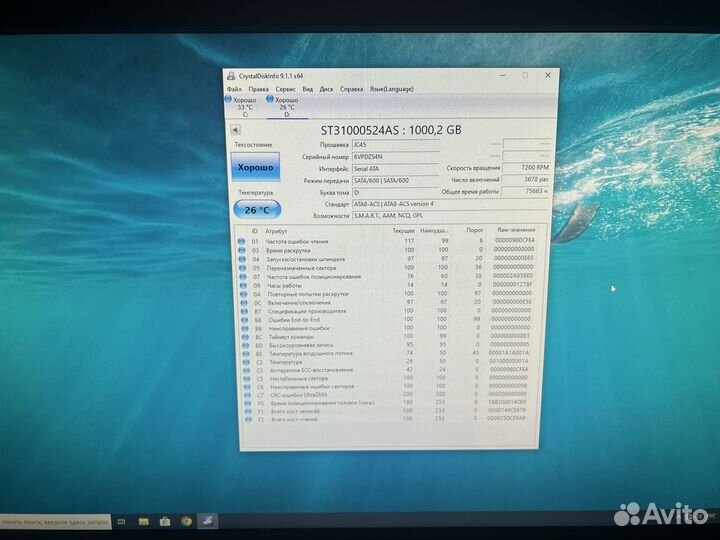The width and height of the screenshot is (720, 540).
Task: Click status icon for C3 Аппаратное ECC-восстановление
Action: 247,370
